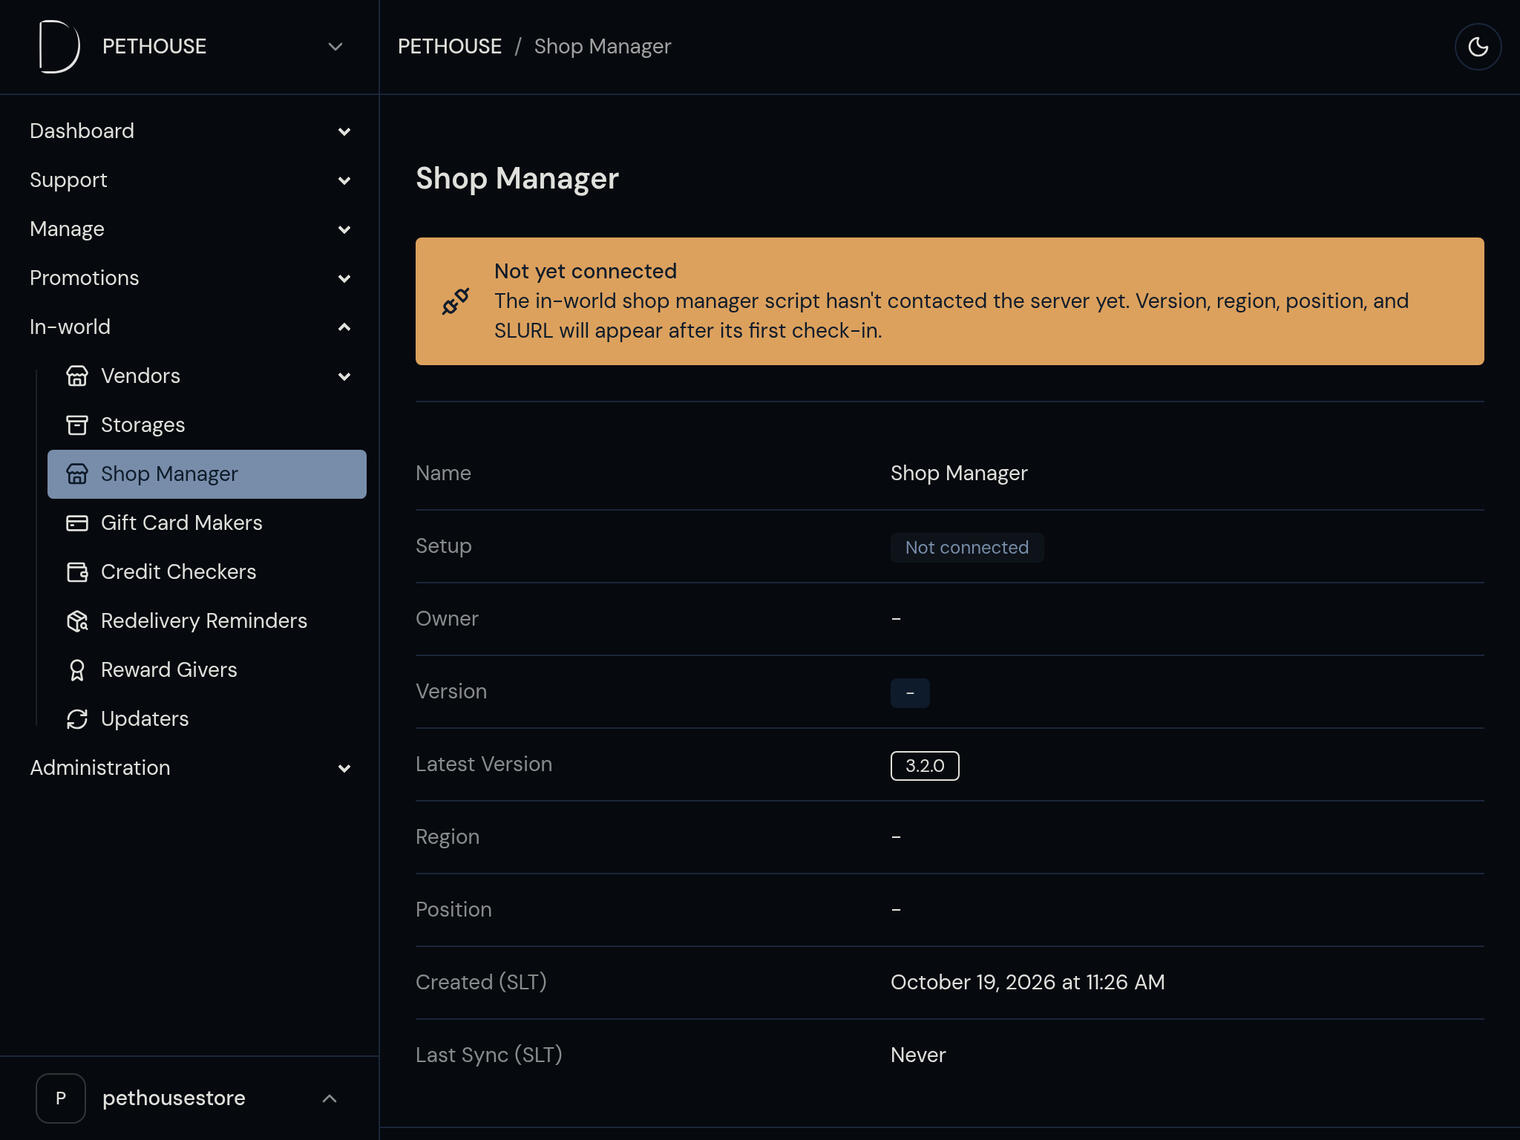Expand the Vendors submenu chevron
Image resolution: width=1520 pixels, height=1140 pixels.
click(x=344, y=377)
